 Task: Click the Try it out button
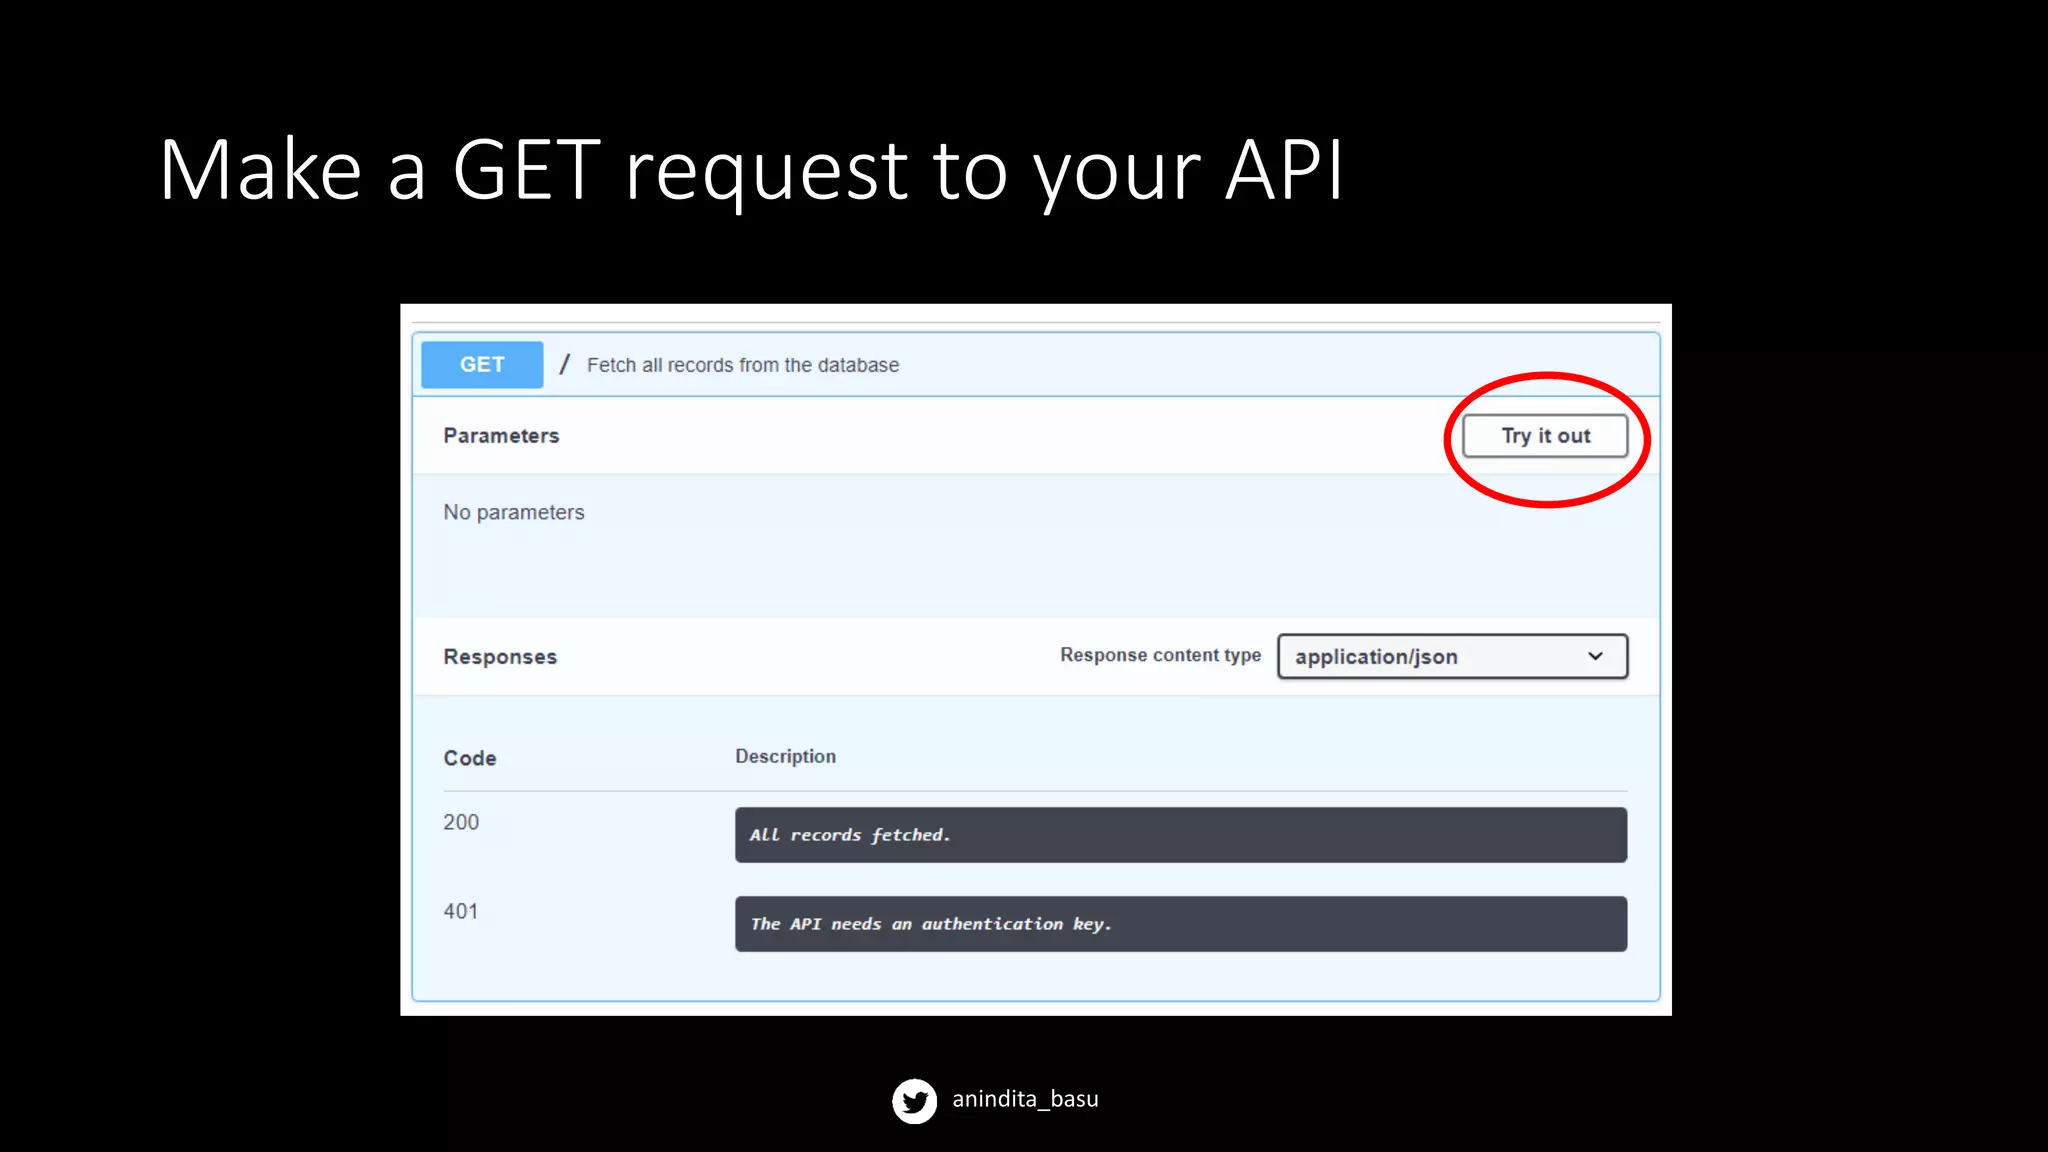point(1545,436)
